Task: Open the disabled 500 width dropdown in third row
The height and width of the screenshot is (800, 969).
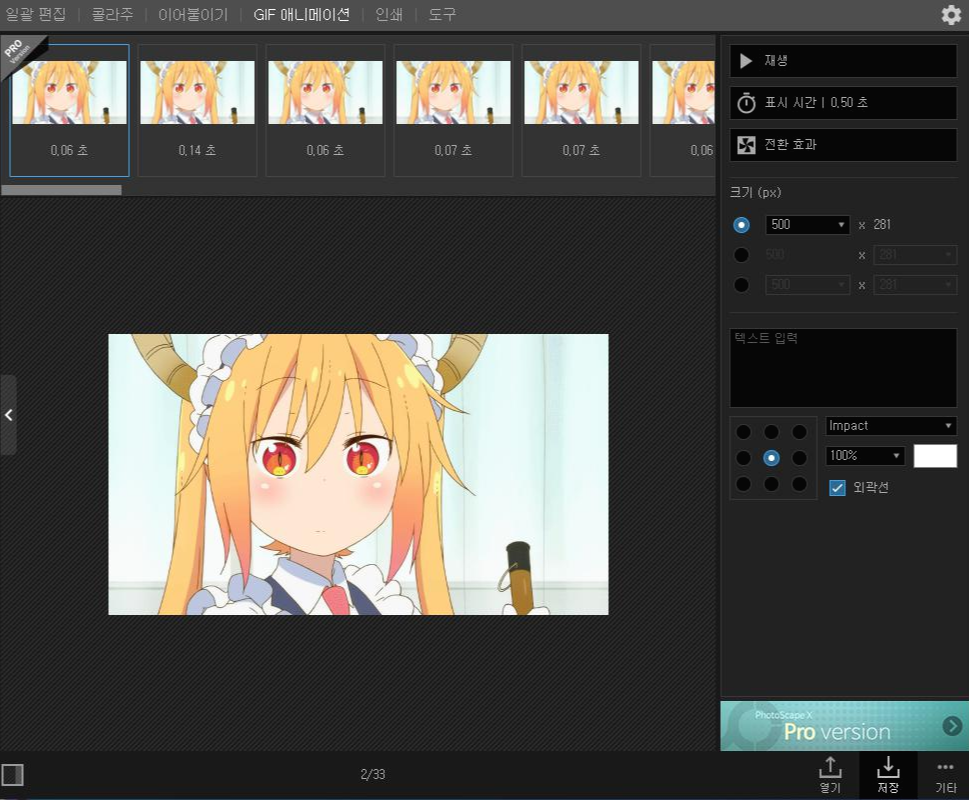Action: [807, 285]
